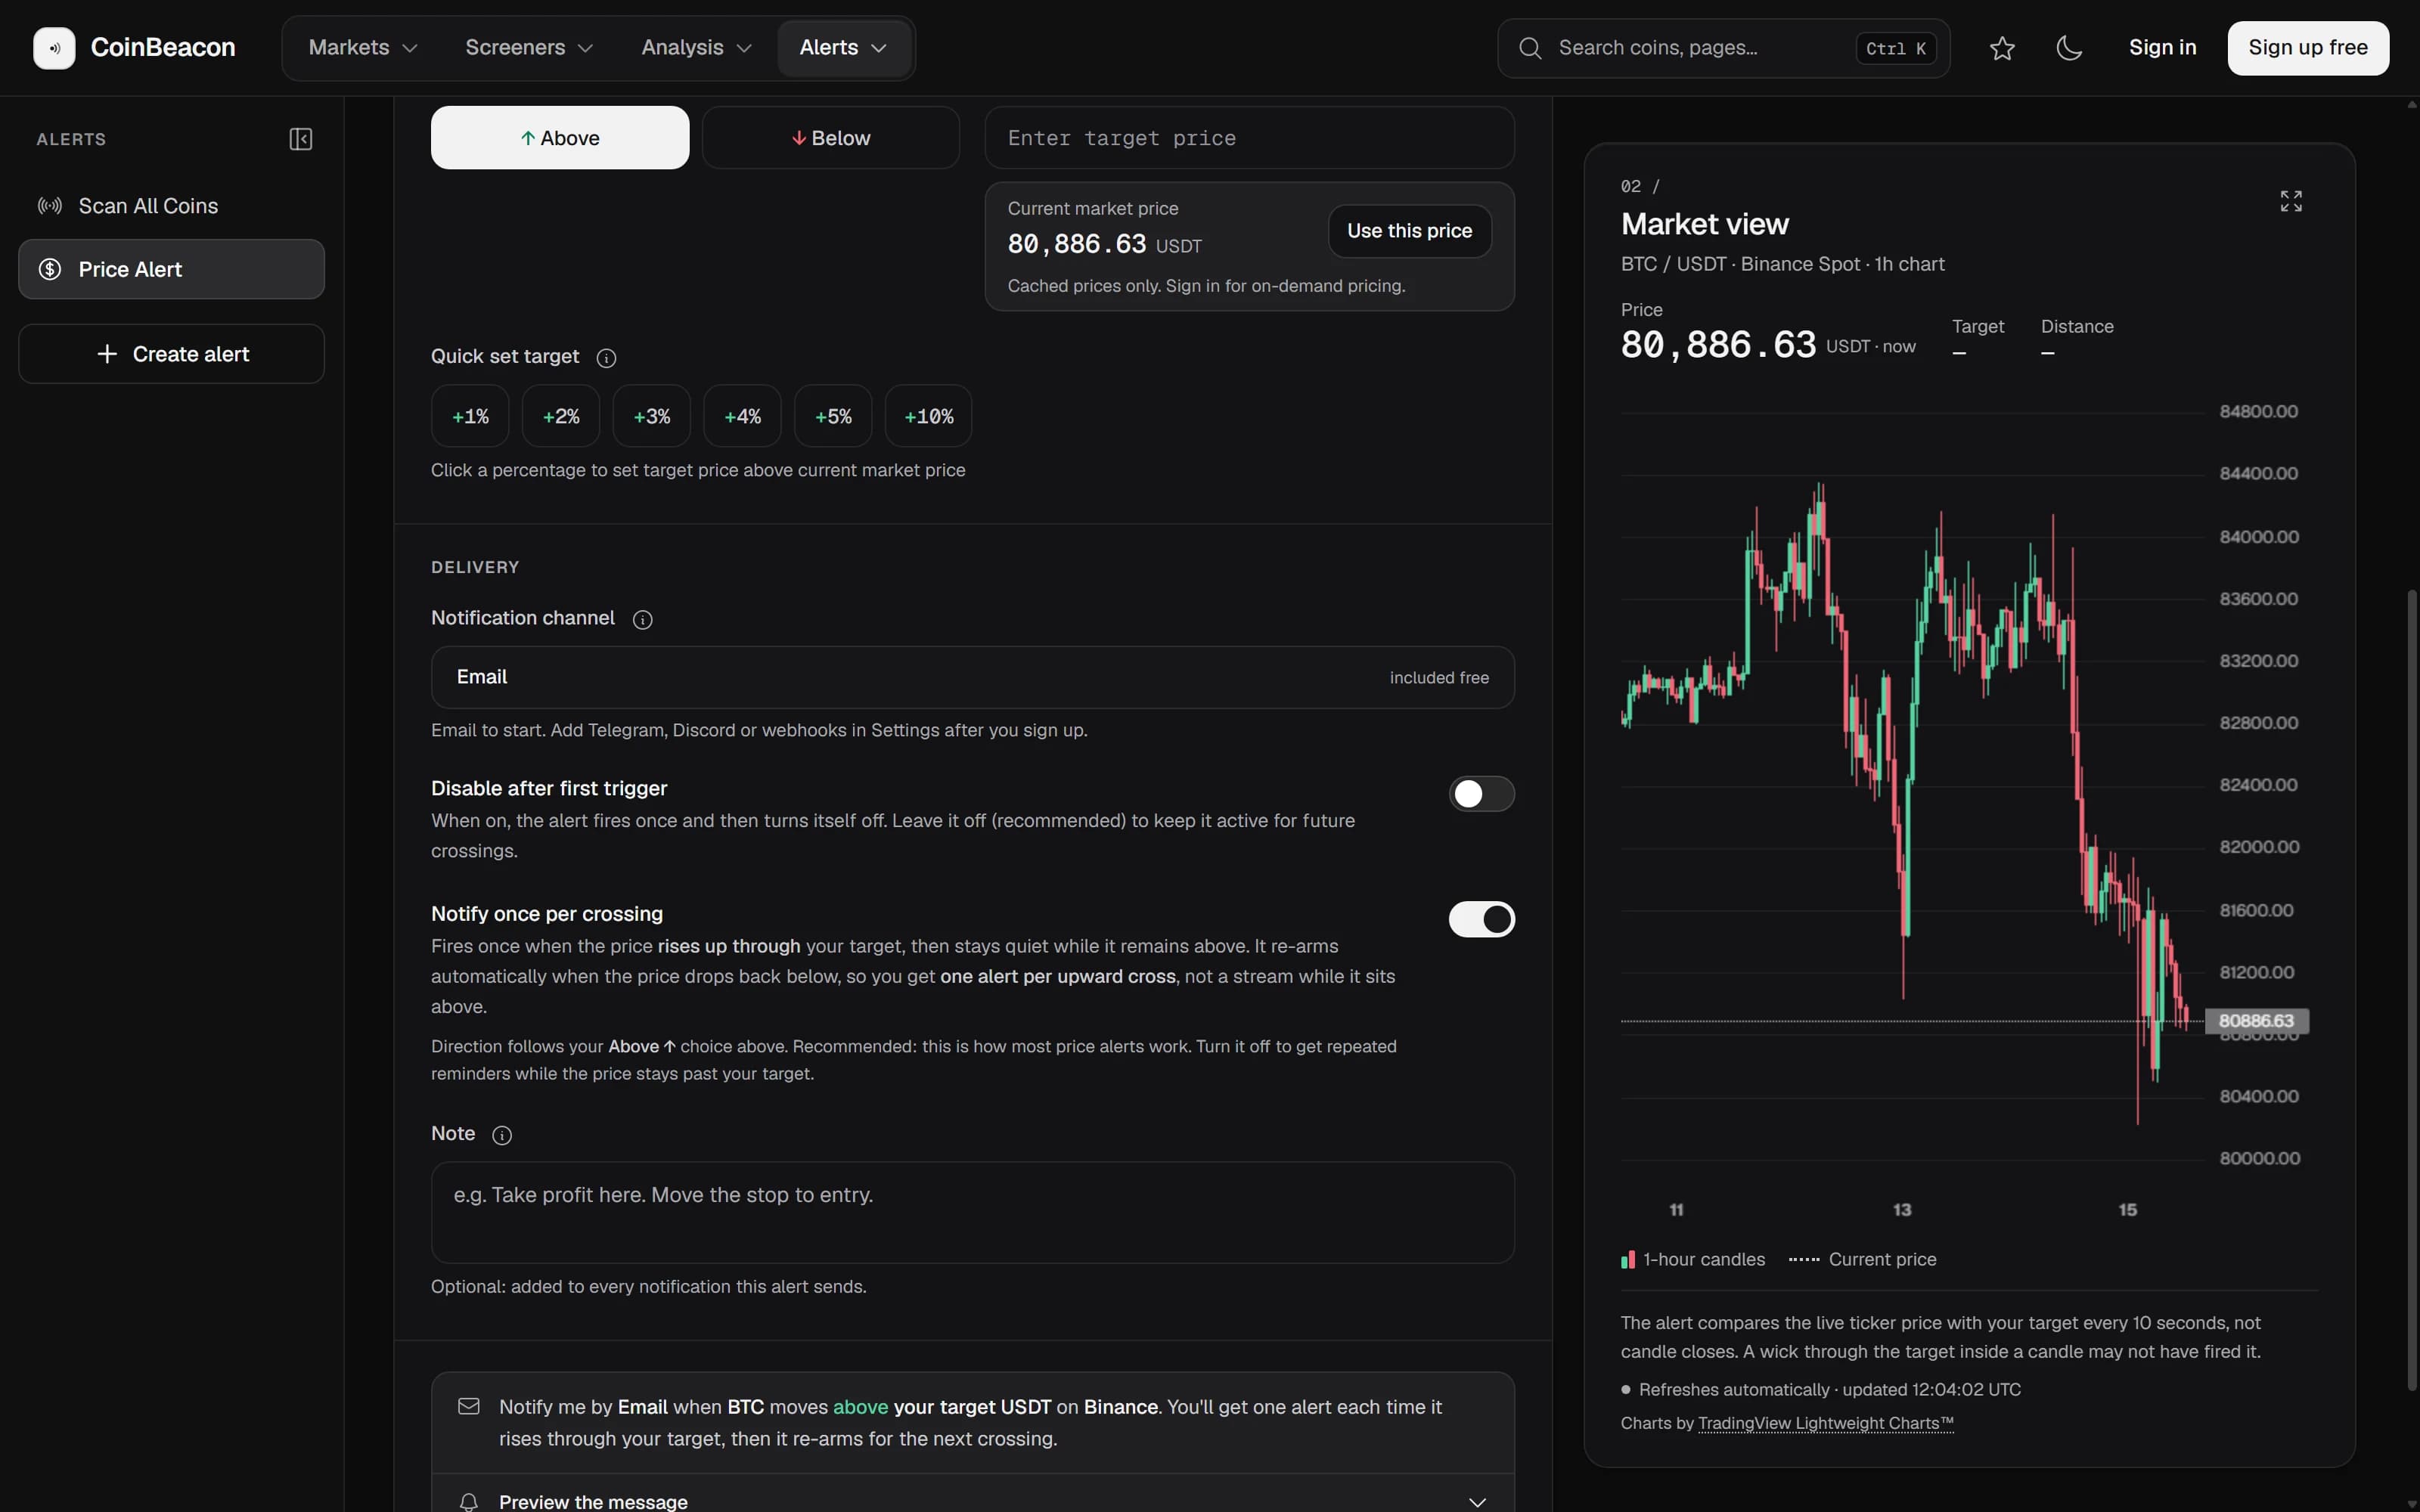Image resolution: width=2420 pixels, height=1512 pixels.
Task: Open the Email notification channel selector
Action: pos(972,677)
